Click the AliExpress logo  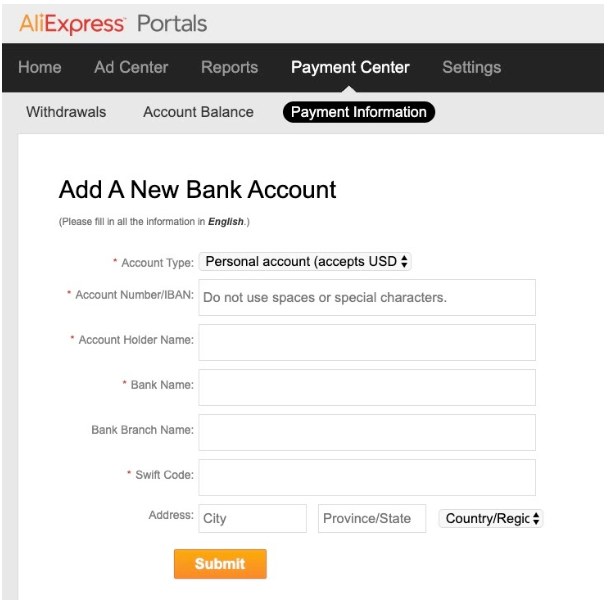coord(72,24)
